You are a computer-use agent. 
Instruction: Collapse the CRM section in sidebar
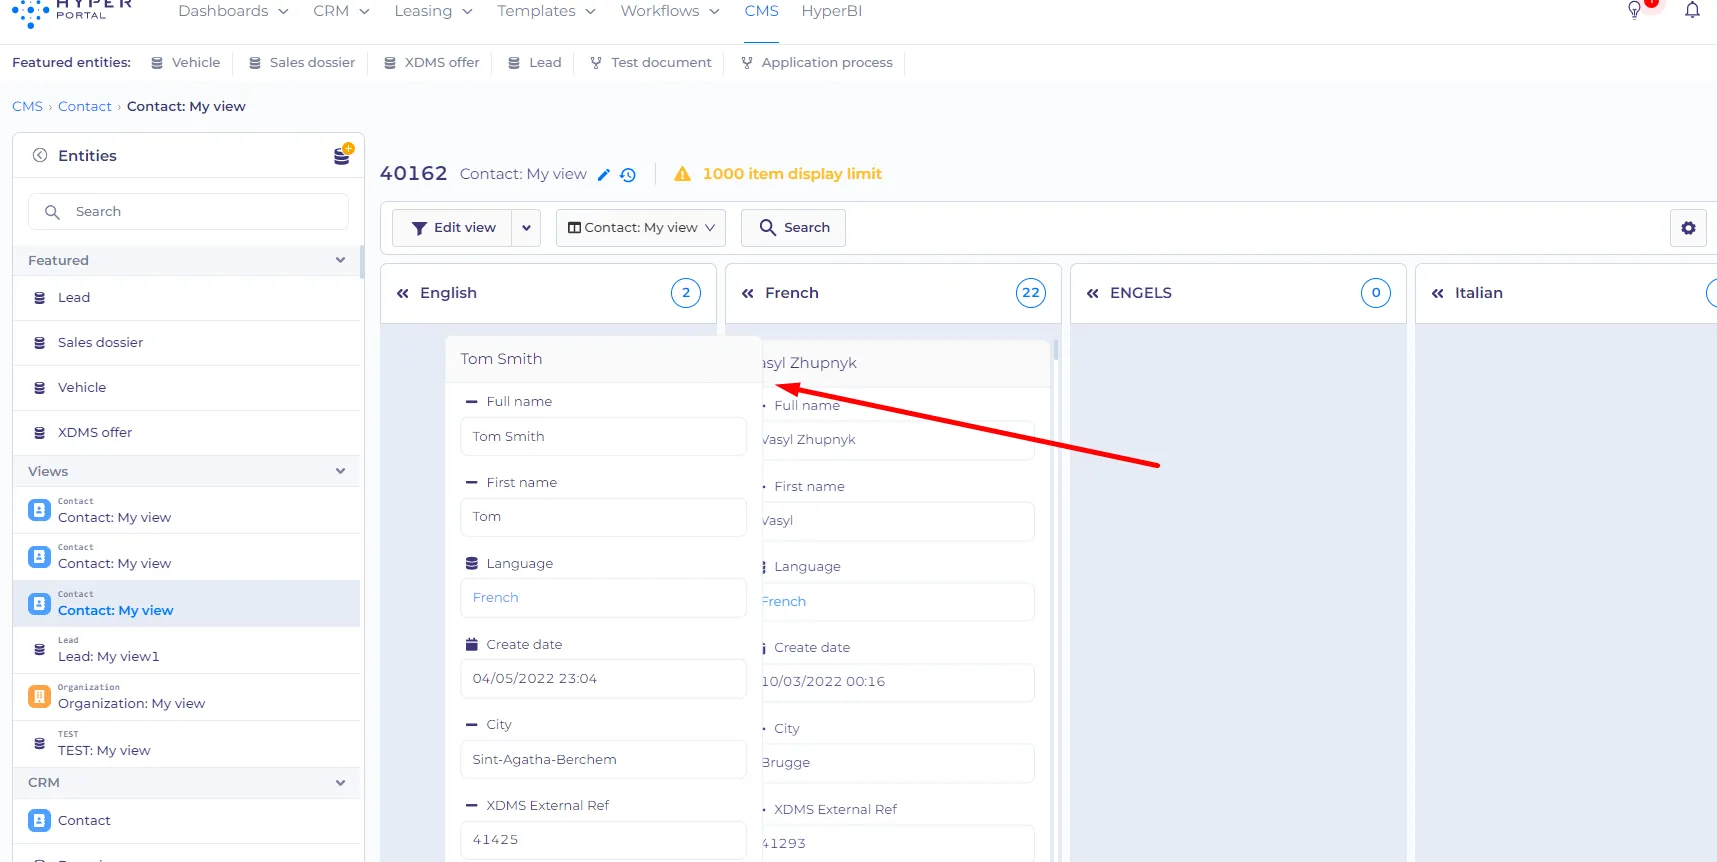[340, 782]
